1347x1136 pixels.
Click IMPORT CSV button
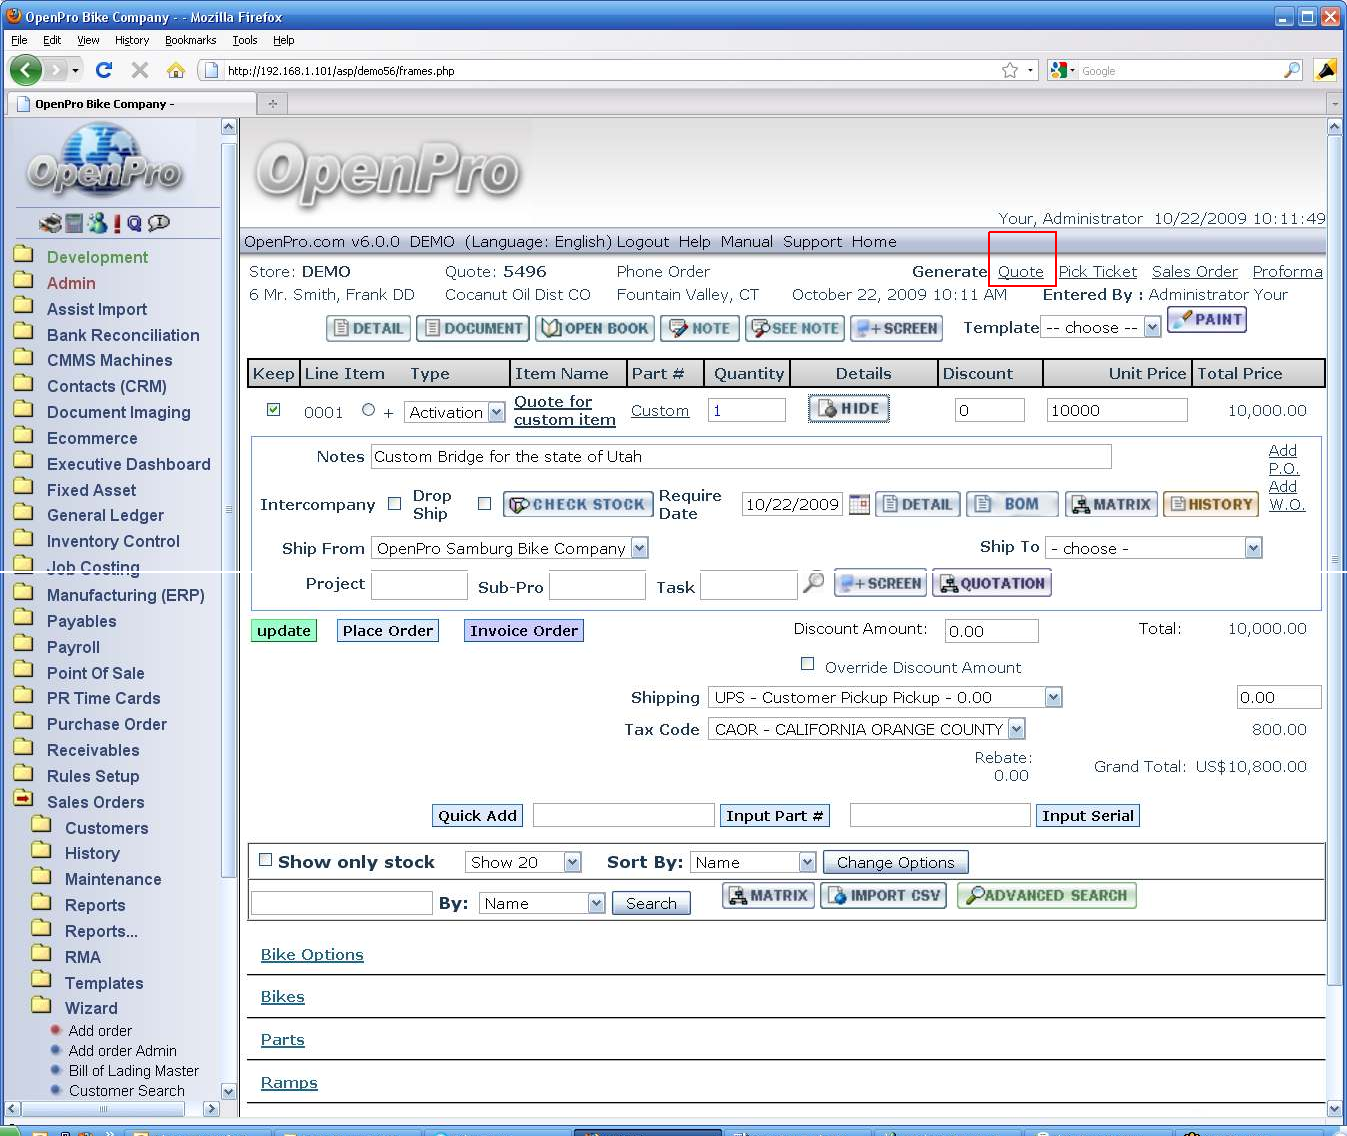[884, 895]
